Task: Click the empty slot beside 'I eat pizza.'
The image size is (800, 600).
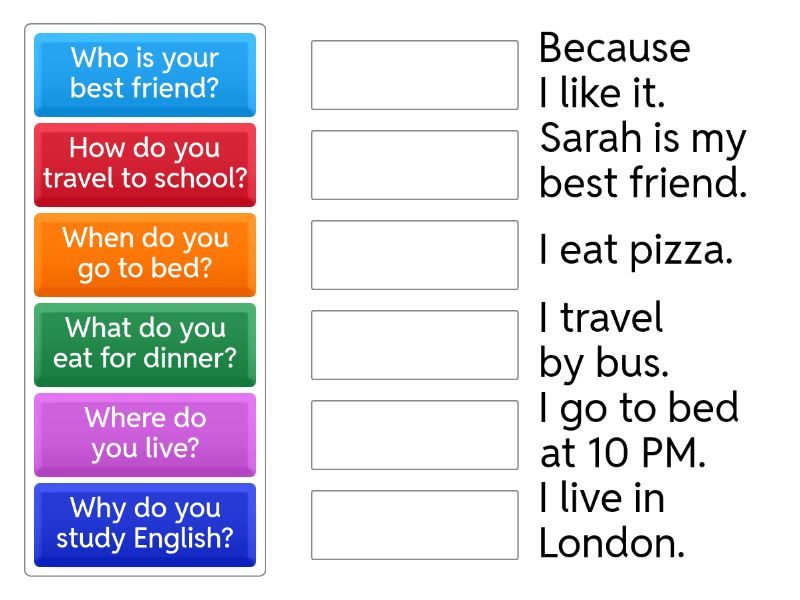Action: (414, 255)
